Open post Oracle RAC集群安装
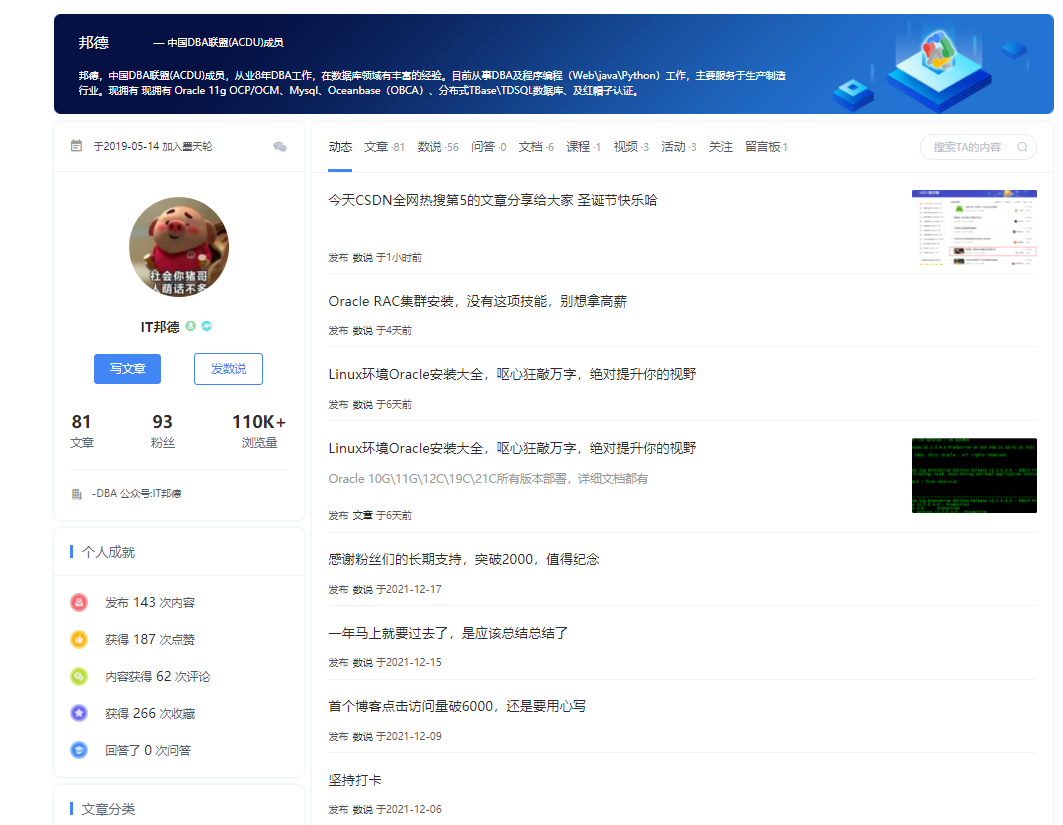1063x825 pixels. point(477,301)
